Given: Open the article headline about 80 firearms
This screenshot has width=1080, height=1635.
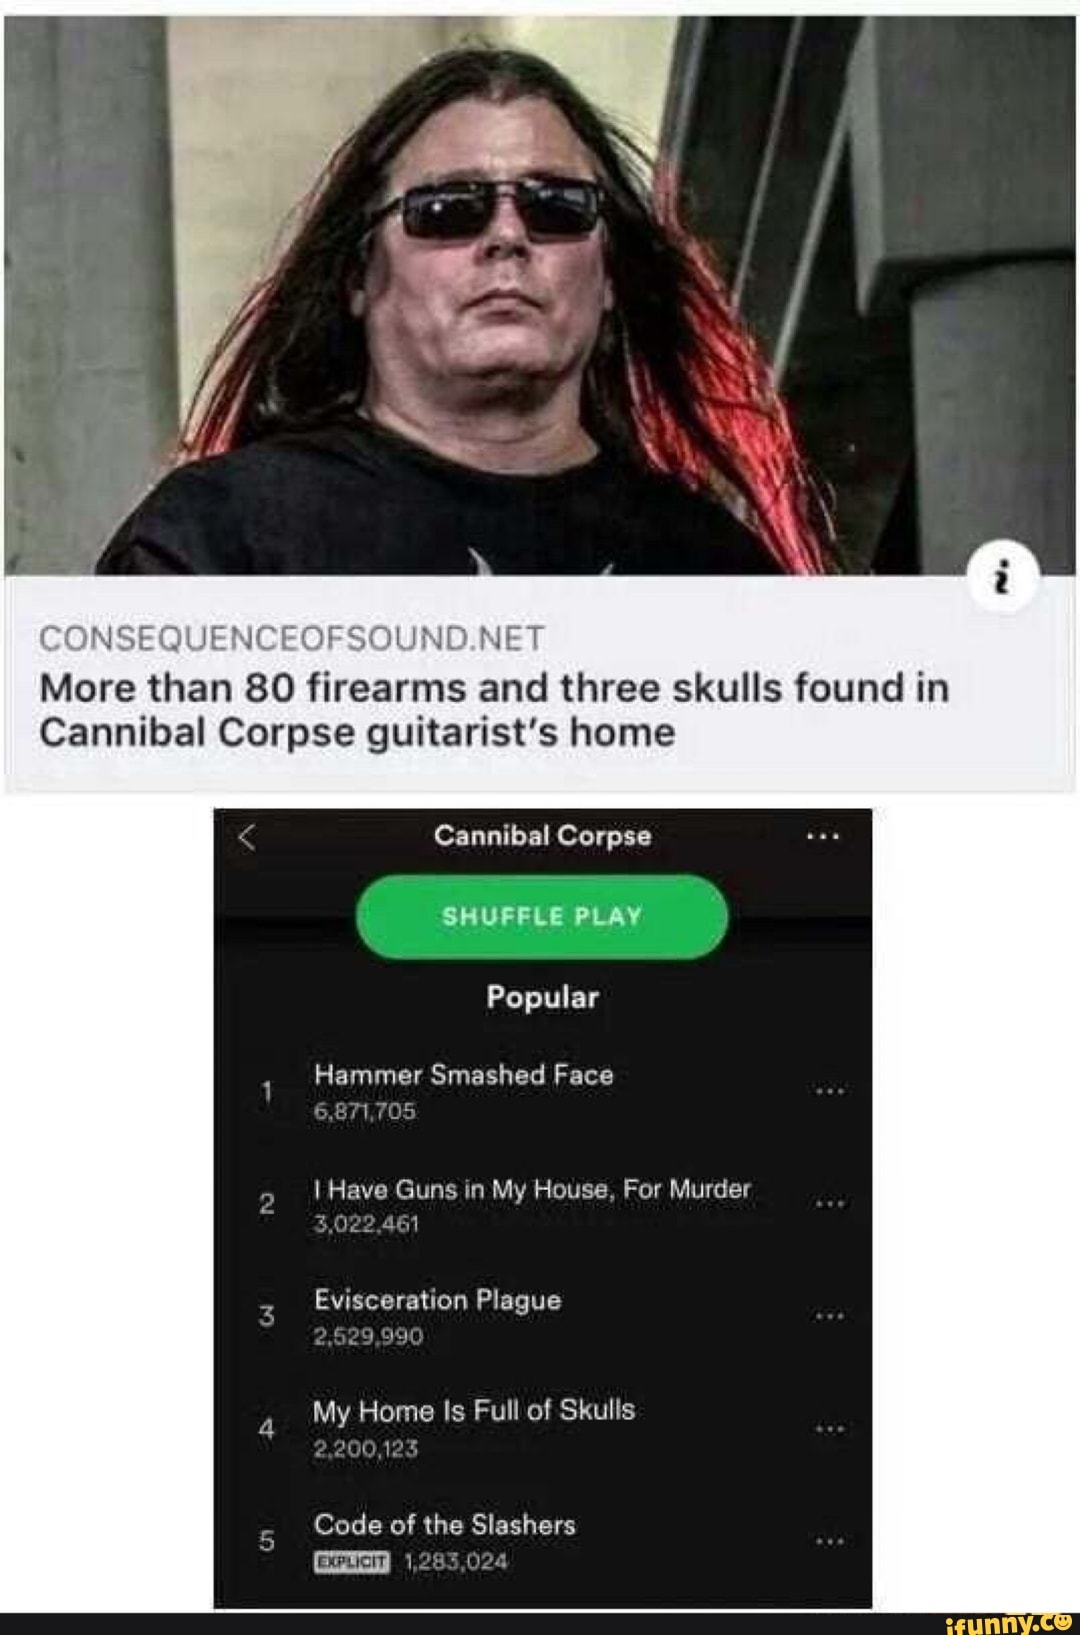Looking at the screenshot, I should 494,710.
